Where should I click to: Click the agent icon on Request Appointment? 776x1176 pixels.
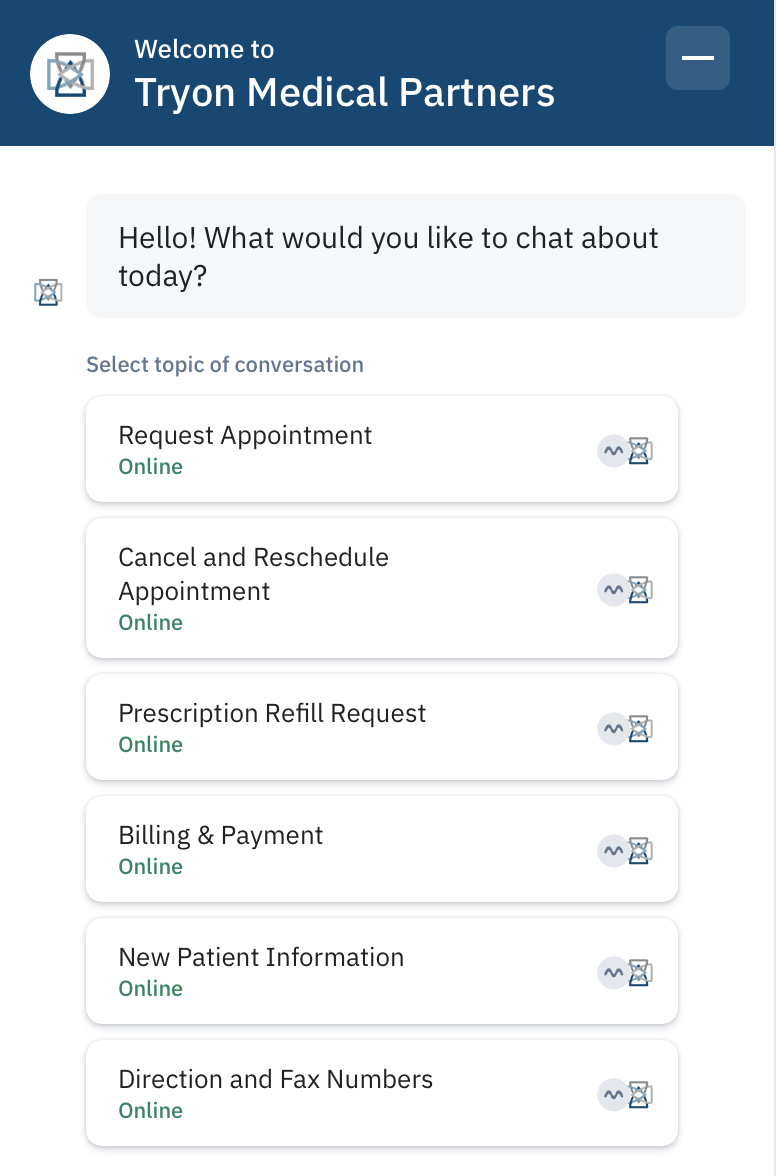coord(639,451)
